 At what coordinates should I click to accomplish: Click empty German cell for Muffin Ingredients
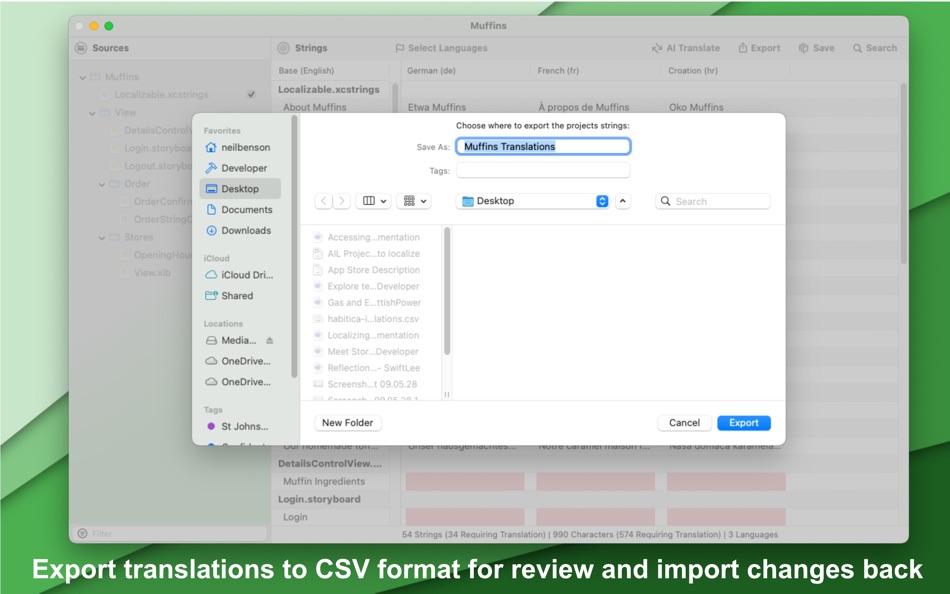pyautogui.click(x=465, y=482)
